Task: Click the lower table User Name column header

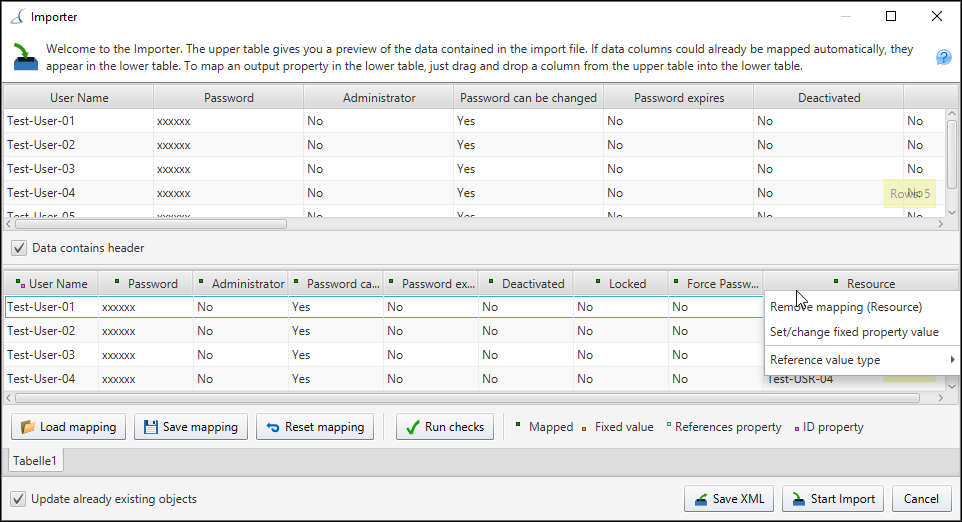Action: pyautogui.click(x=52, y=284)
